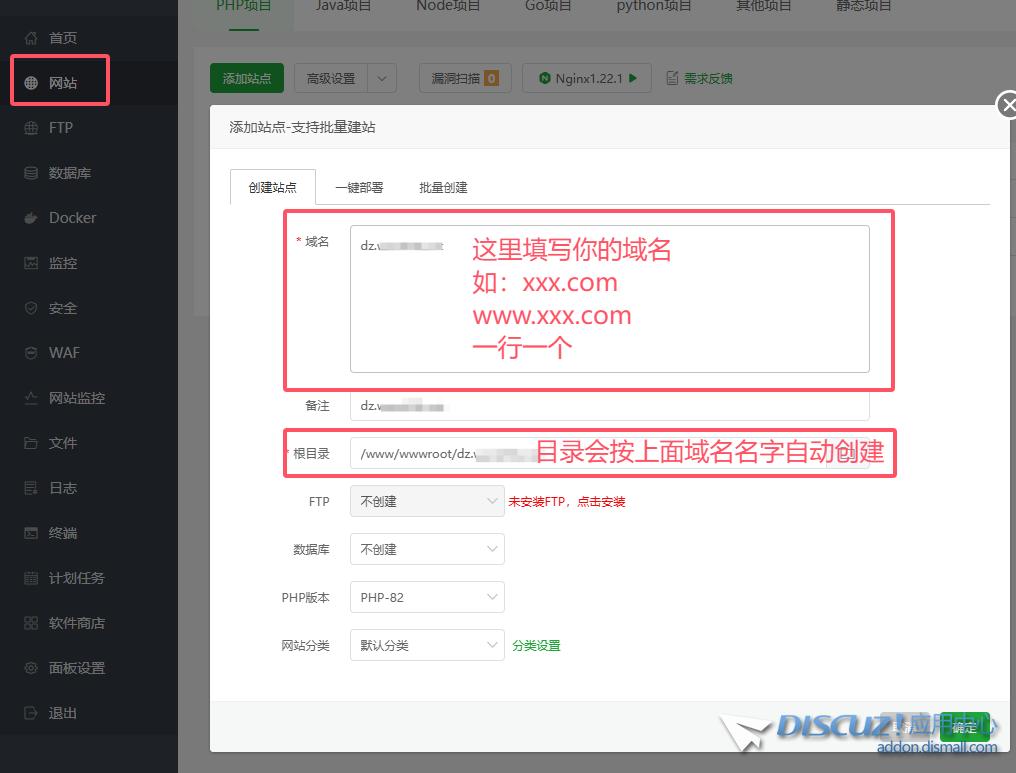Click the green Add Site button
Image resolution: width=1016 pixels, height=773 pixels.
point(247,79)
